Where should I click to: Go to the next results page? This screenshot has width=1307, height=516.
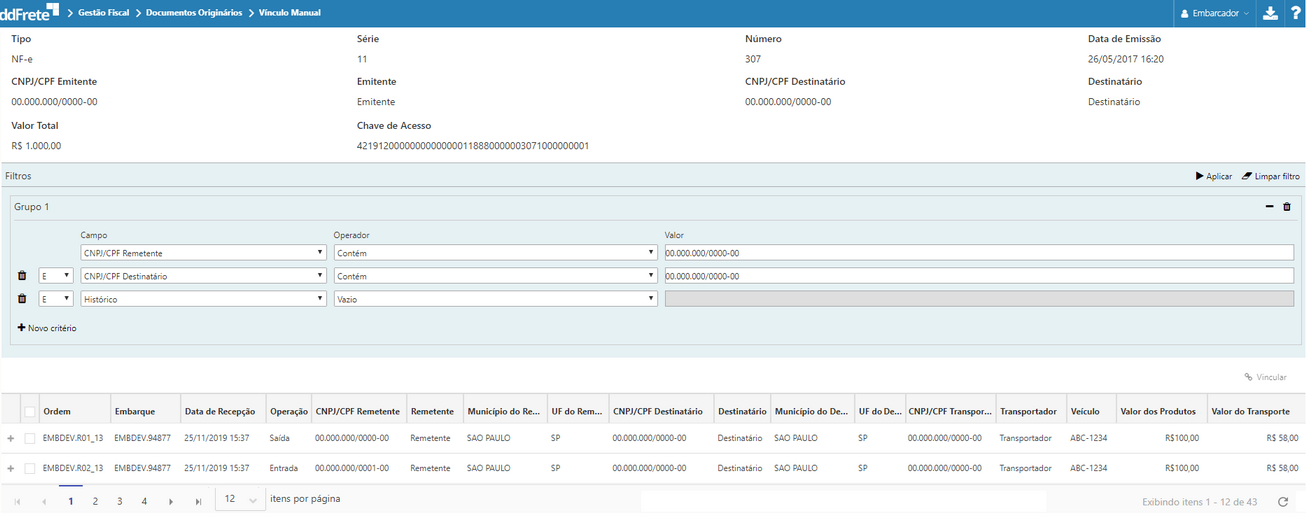[171, 501]
